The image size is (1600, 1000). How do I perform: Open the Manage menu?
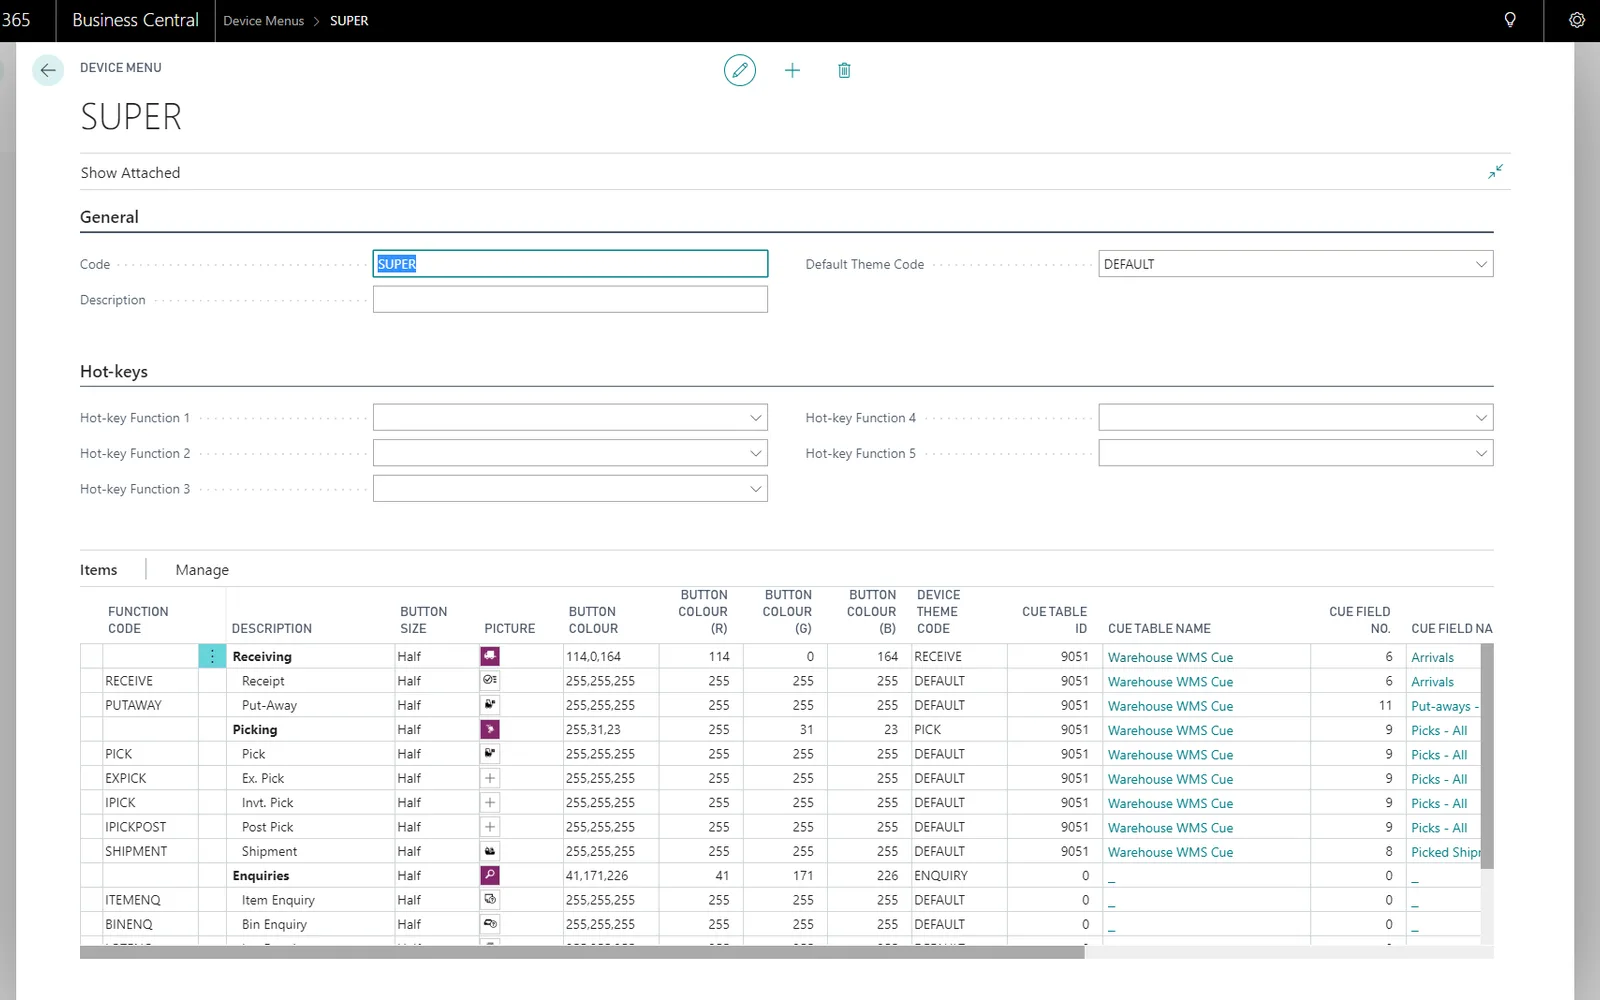(x=202, y=570)
